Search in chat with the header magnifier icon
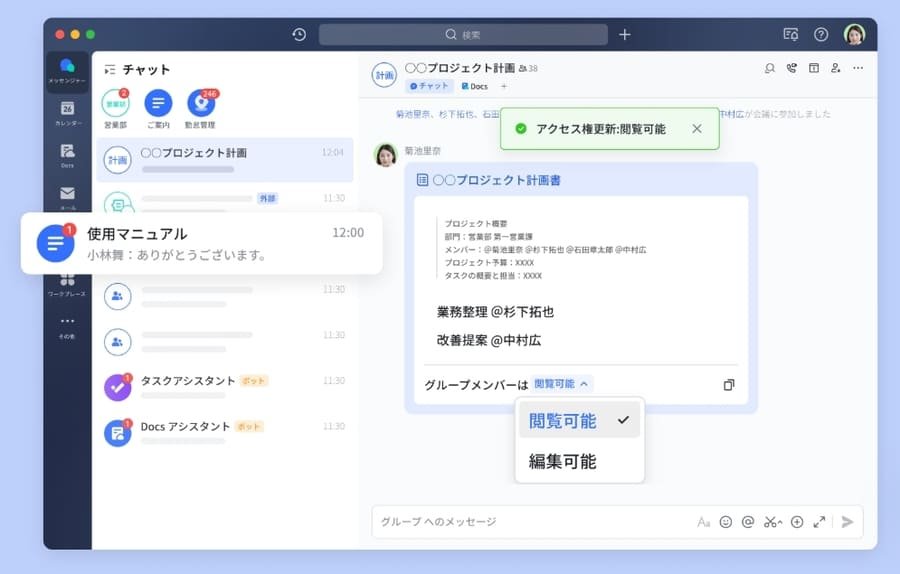Screen dimensions: 900x574 (770, 68)
